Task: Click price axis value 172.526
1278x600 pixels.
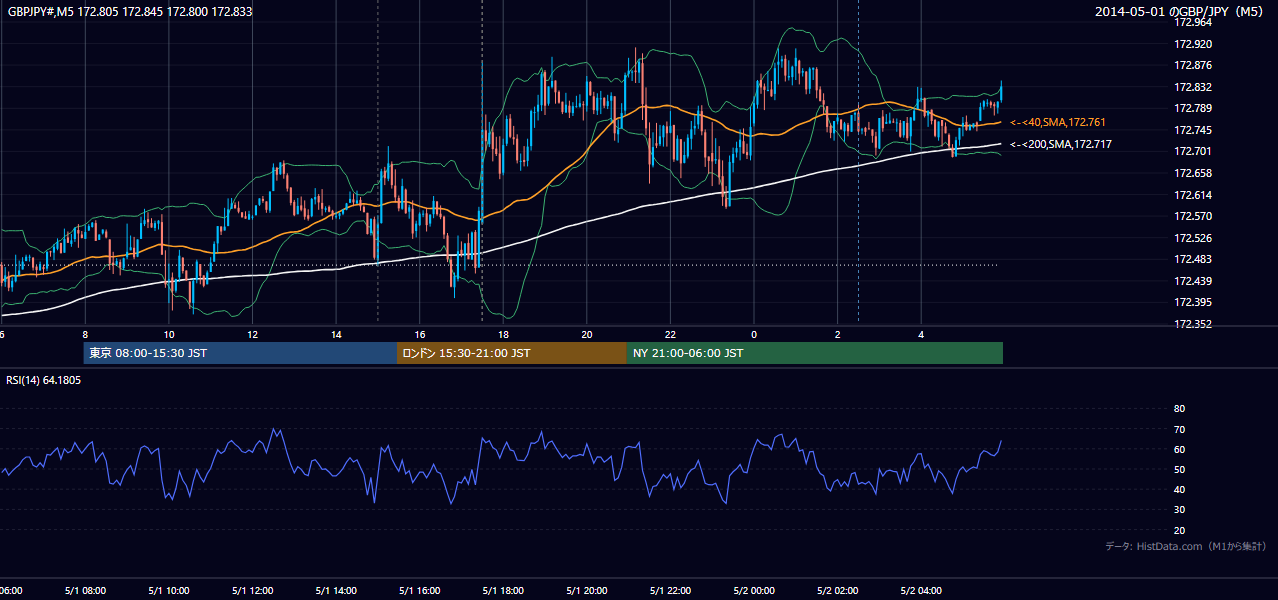Action: pyautogui.click(x=1192, y=238)
